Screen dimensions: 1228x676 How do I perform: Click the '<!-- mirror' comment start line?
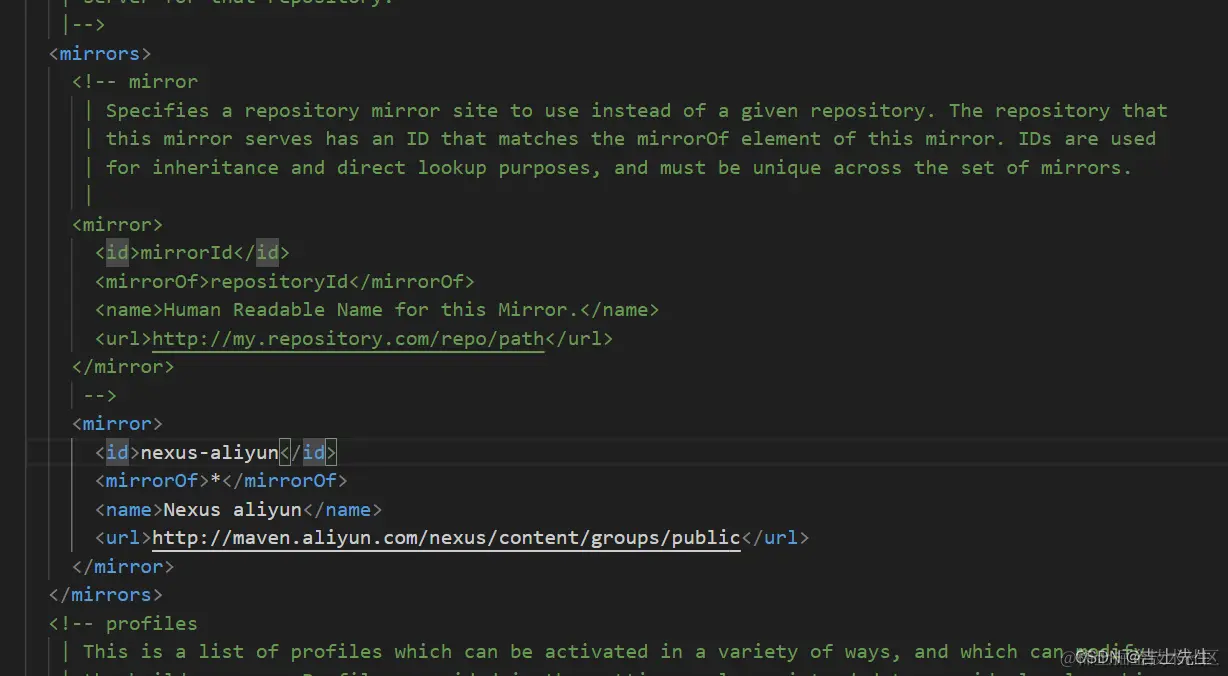pos(135,81)
